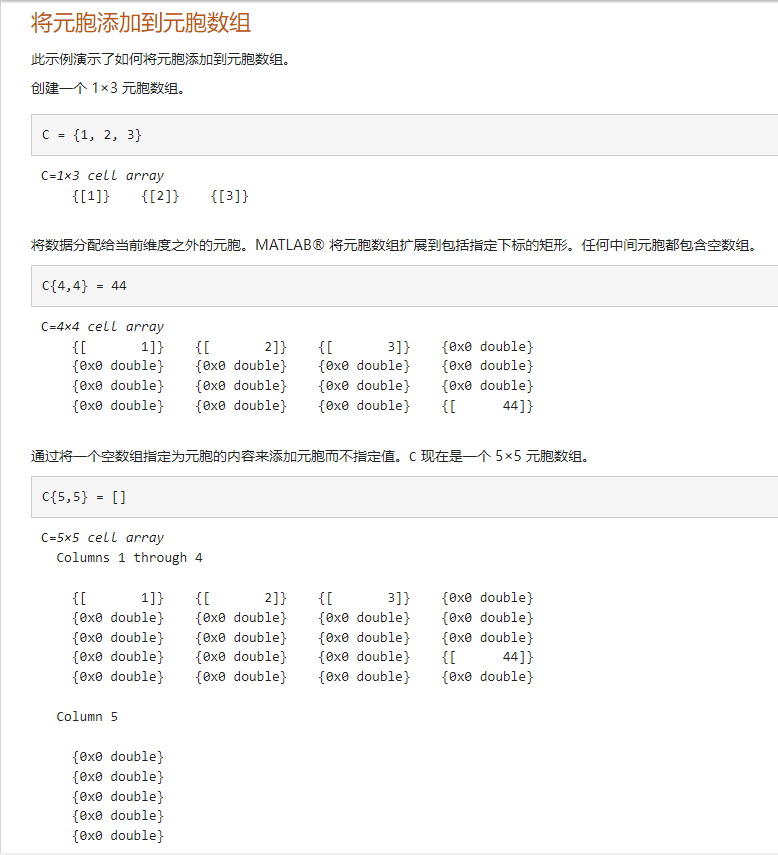Click the code box C{4,4} = 44
The height and width of the screenshot is (855, 778).
tap(405, 286)
